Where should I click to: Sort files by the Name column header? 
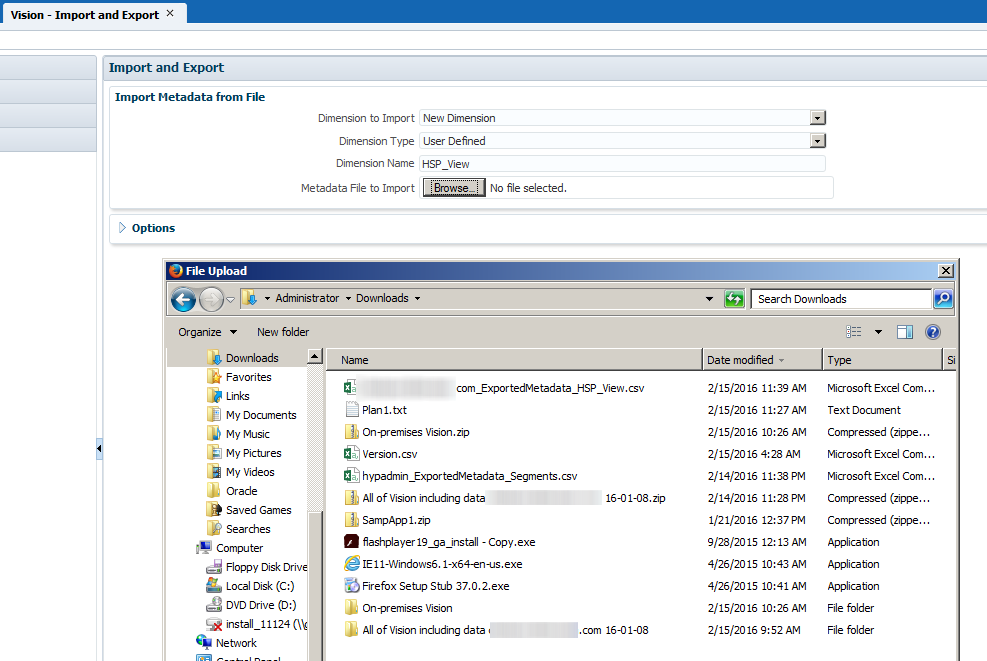tap(514, 360)
